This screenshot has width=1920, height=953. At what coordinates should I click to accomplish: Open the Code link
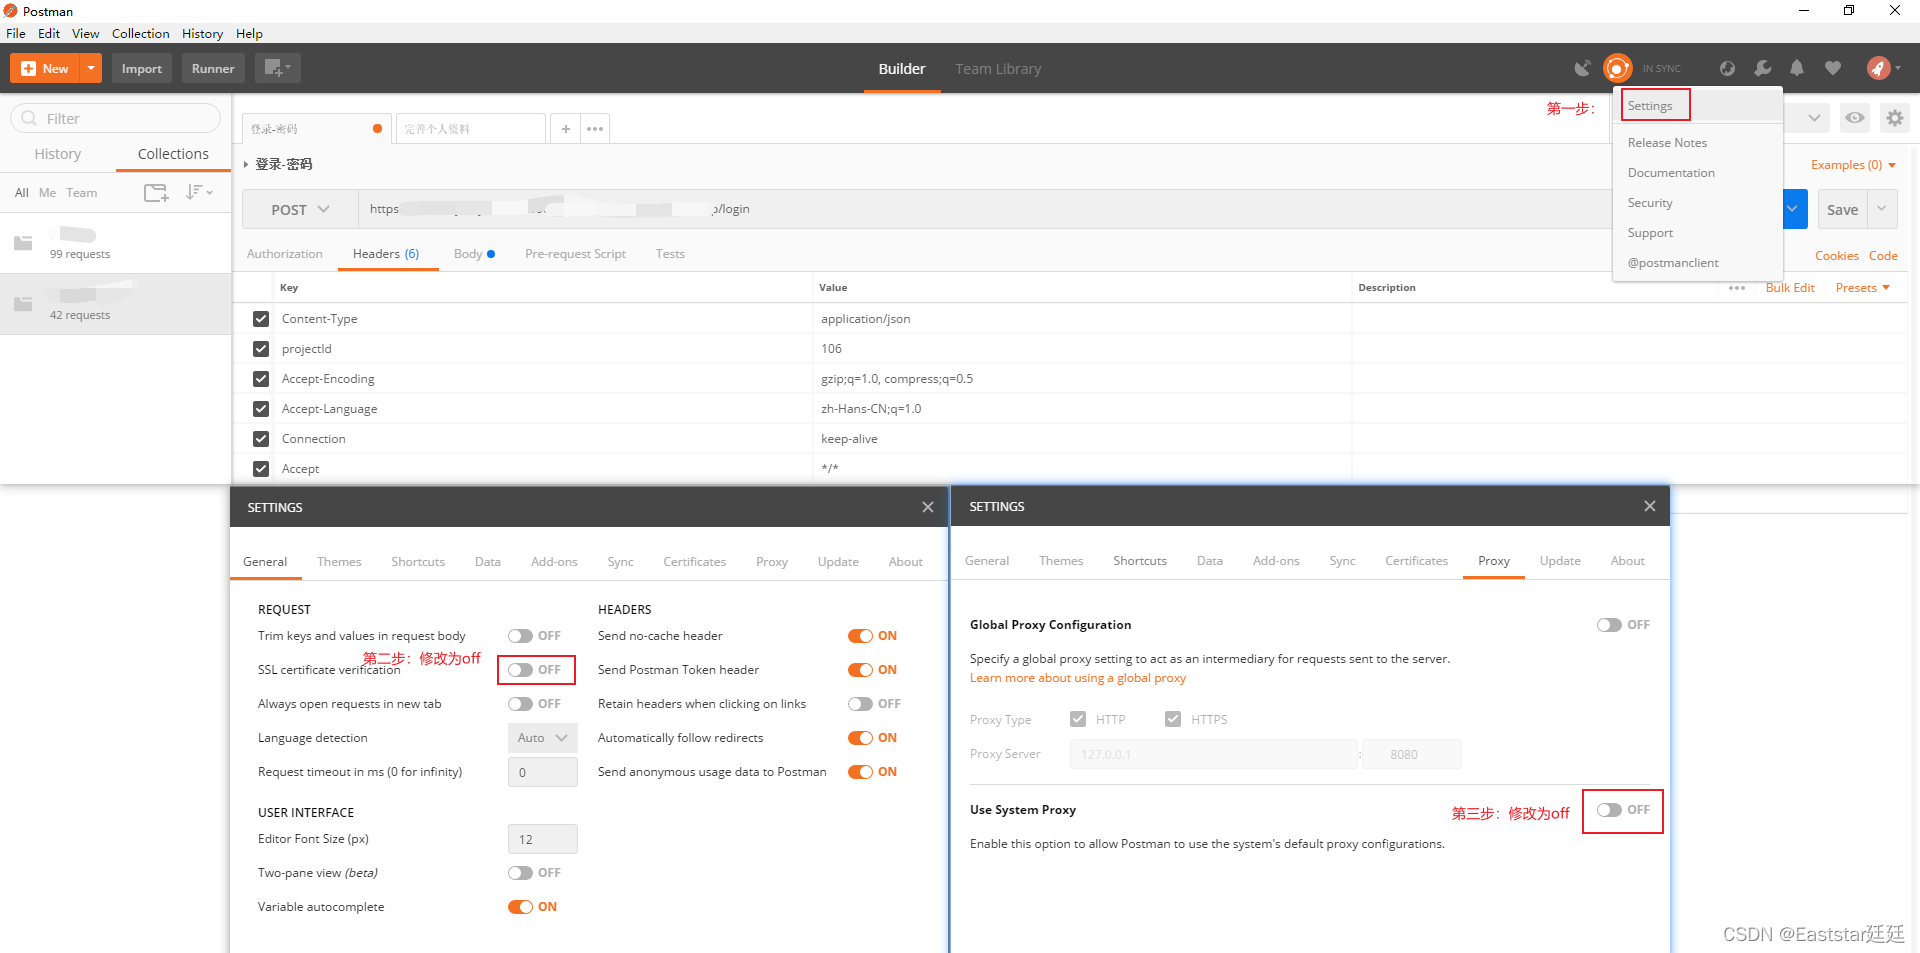click(1883, 256)
